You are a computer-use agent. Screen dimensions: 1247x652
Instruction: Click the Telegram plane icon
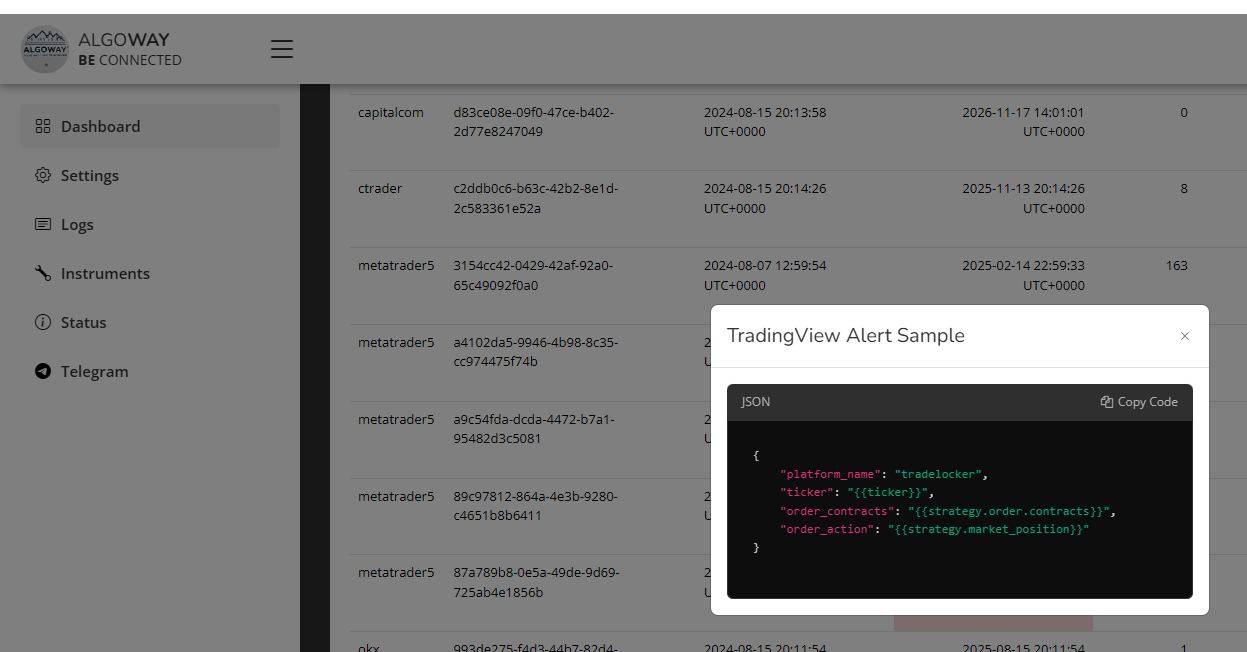point(43,371)
